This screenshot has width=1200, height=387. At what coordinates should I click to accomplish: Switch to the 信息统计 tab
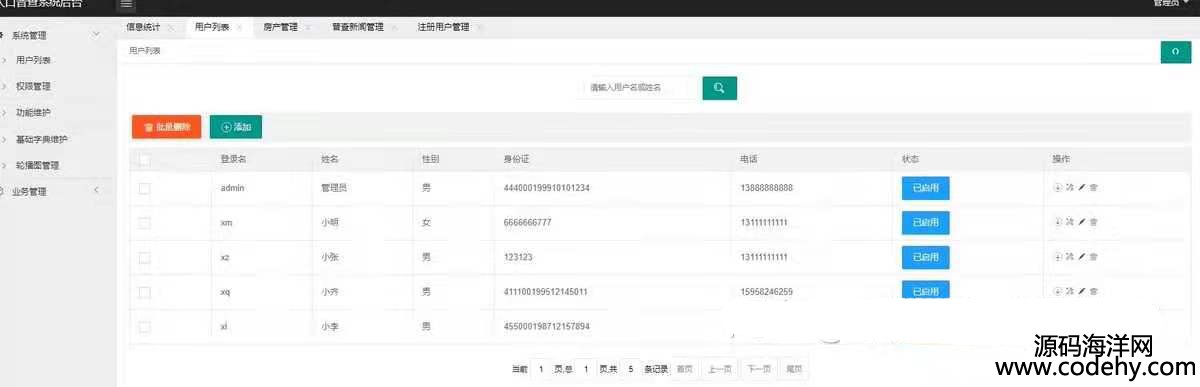click(143, 27)
